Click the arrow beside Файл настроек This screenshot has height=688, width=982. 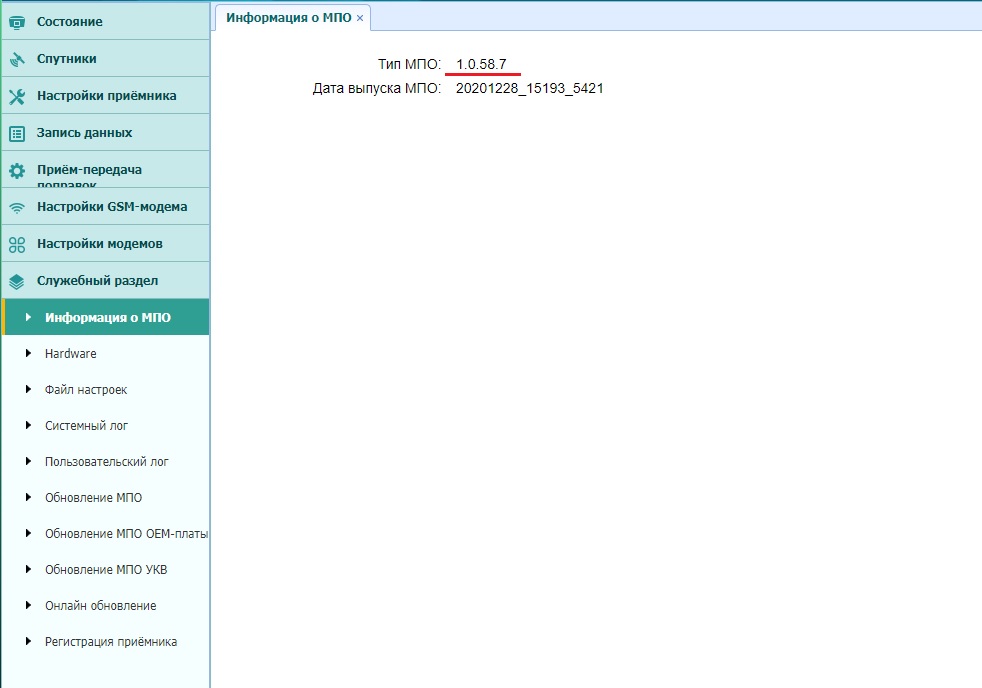pos(28,389)
